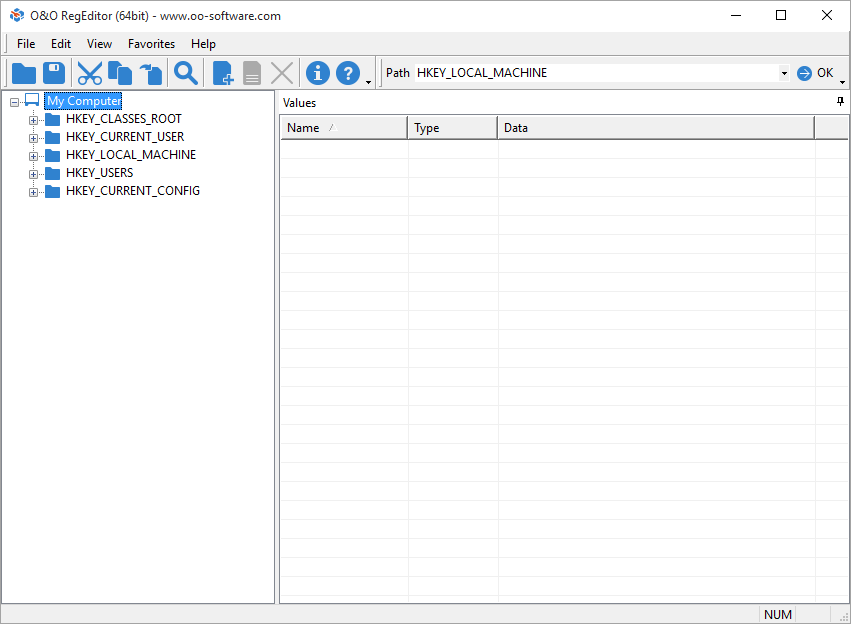Click the save floppy disk icon
Screen dimensions: 851x624
pos(54,73)
